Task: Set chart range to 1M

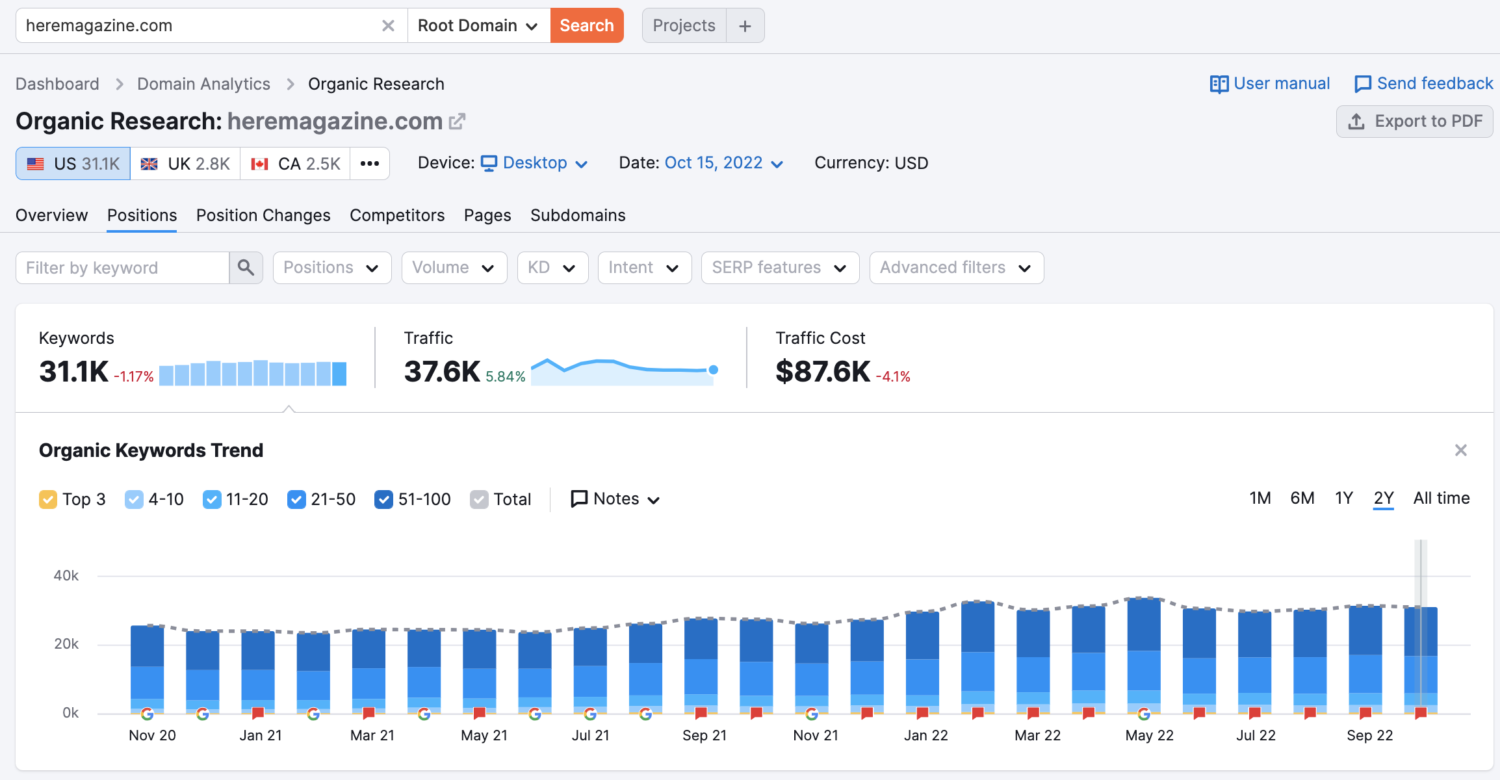Action: [1260, 498]
